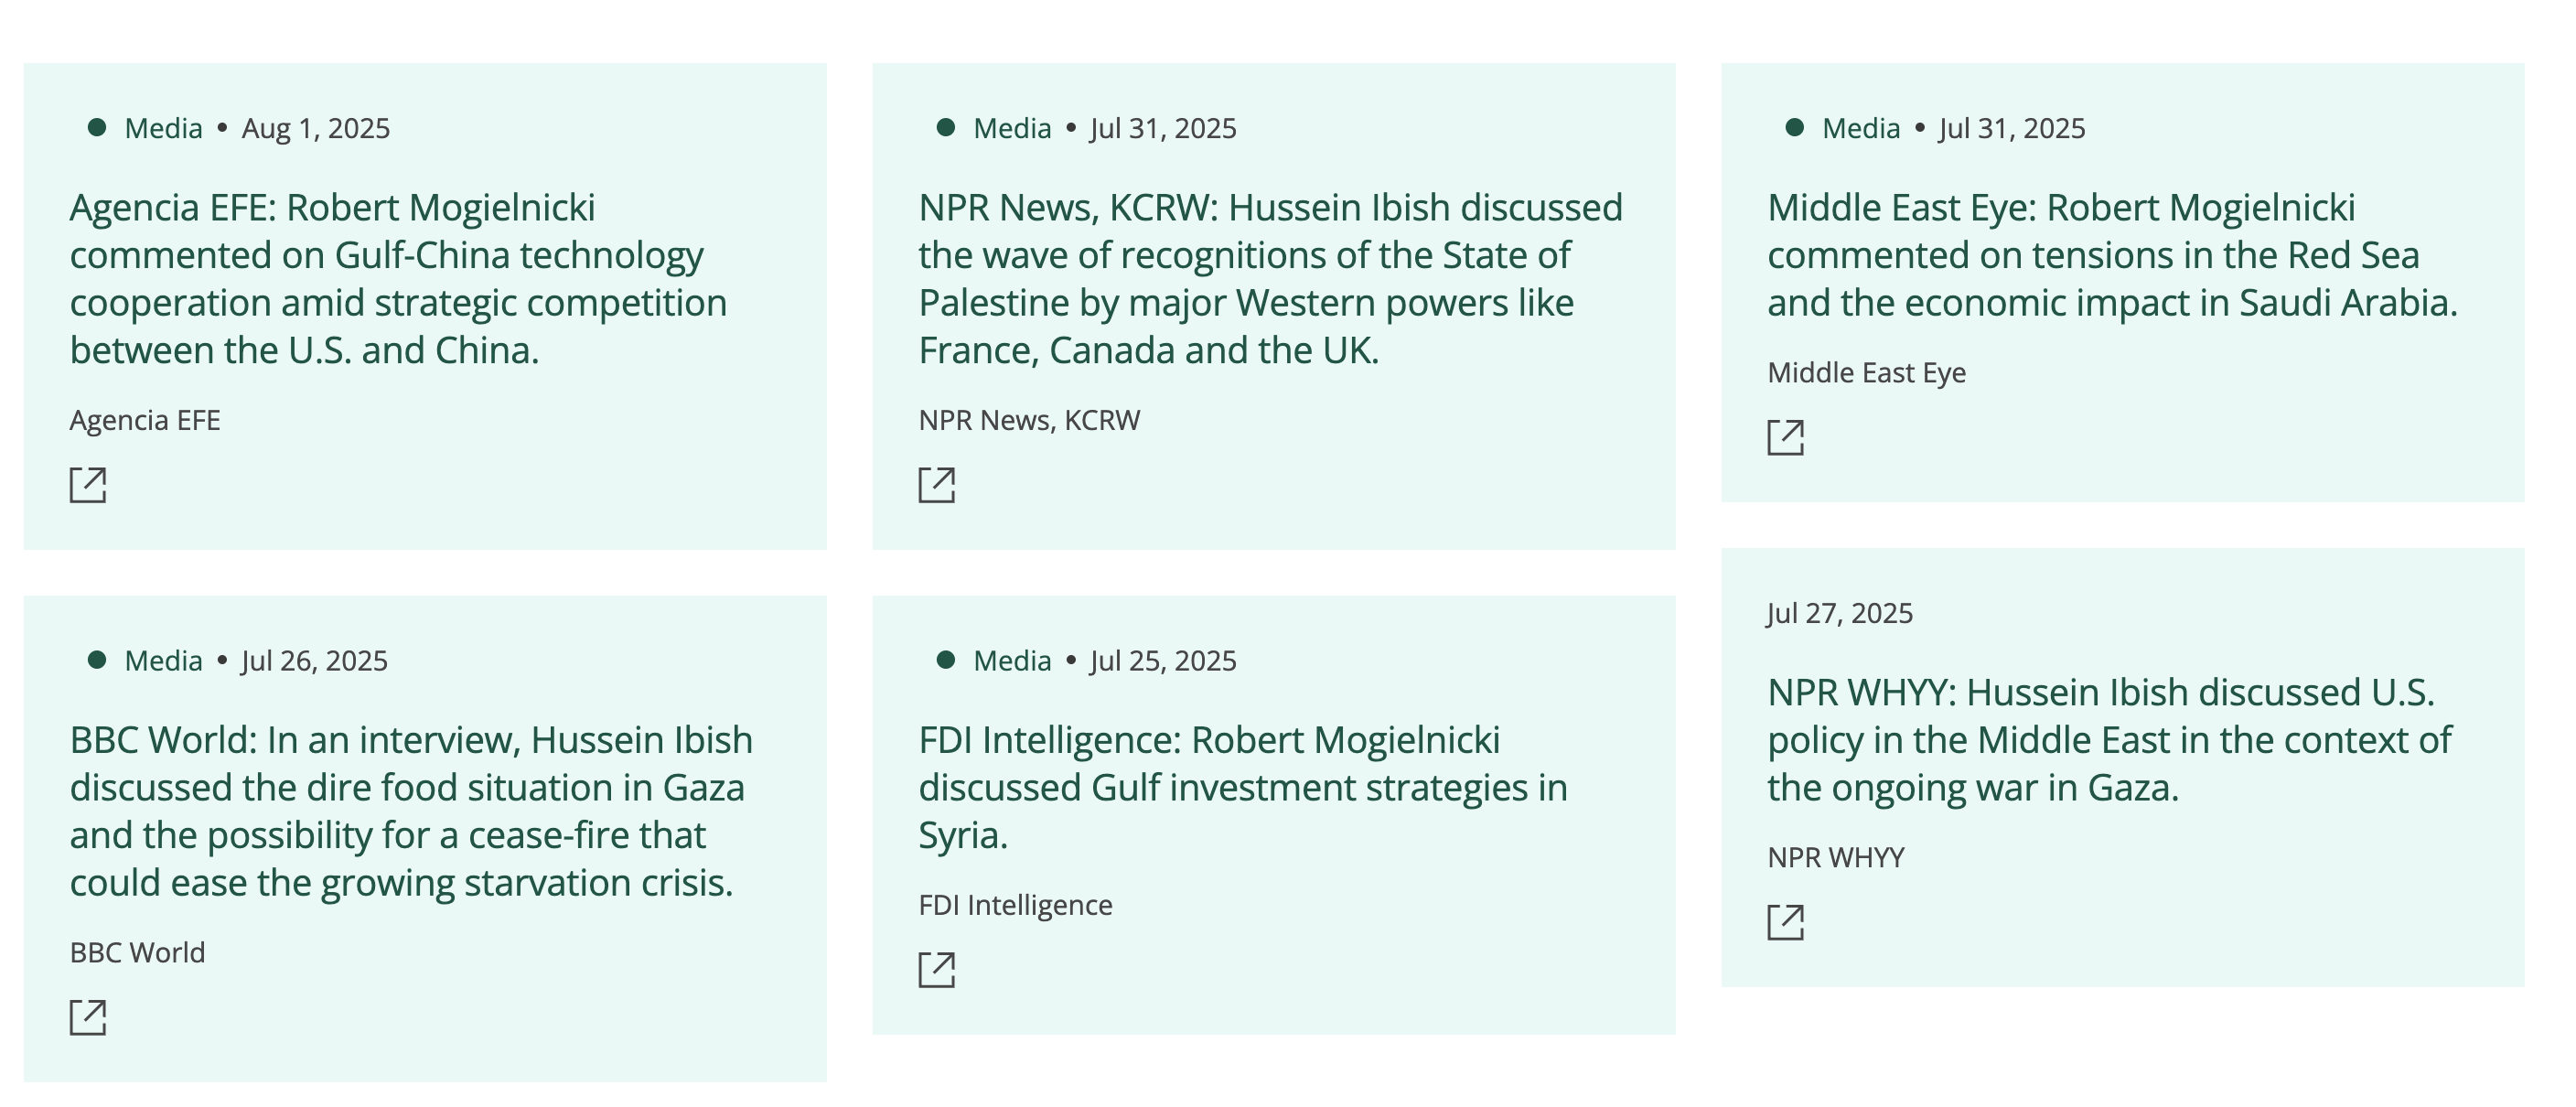
Task: Click the NPR WHYY source label
Action: tap(1835, 857)
